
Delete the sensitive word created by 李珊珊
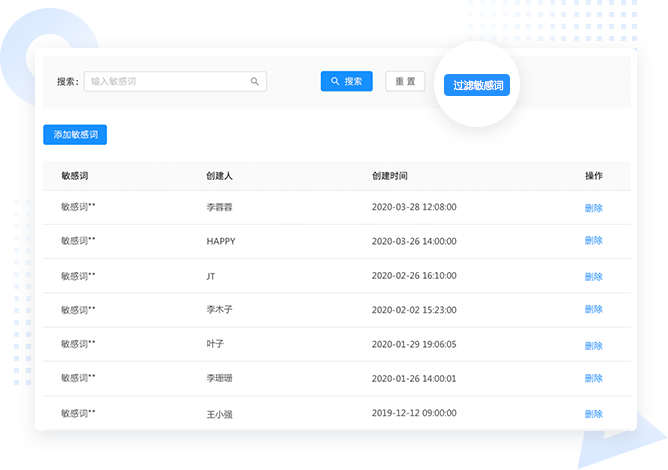tap(593, 379)
